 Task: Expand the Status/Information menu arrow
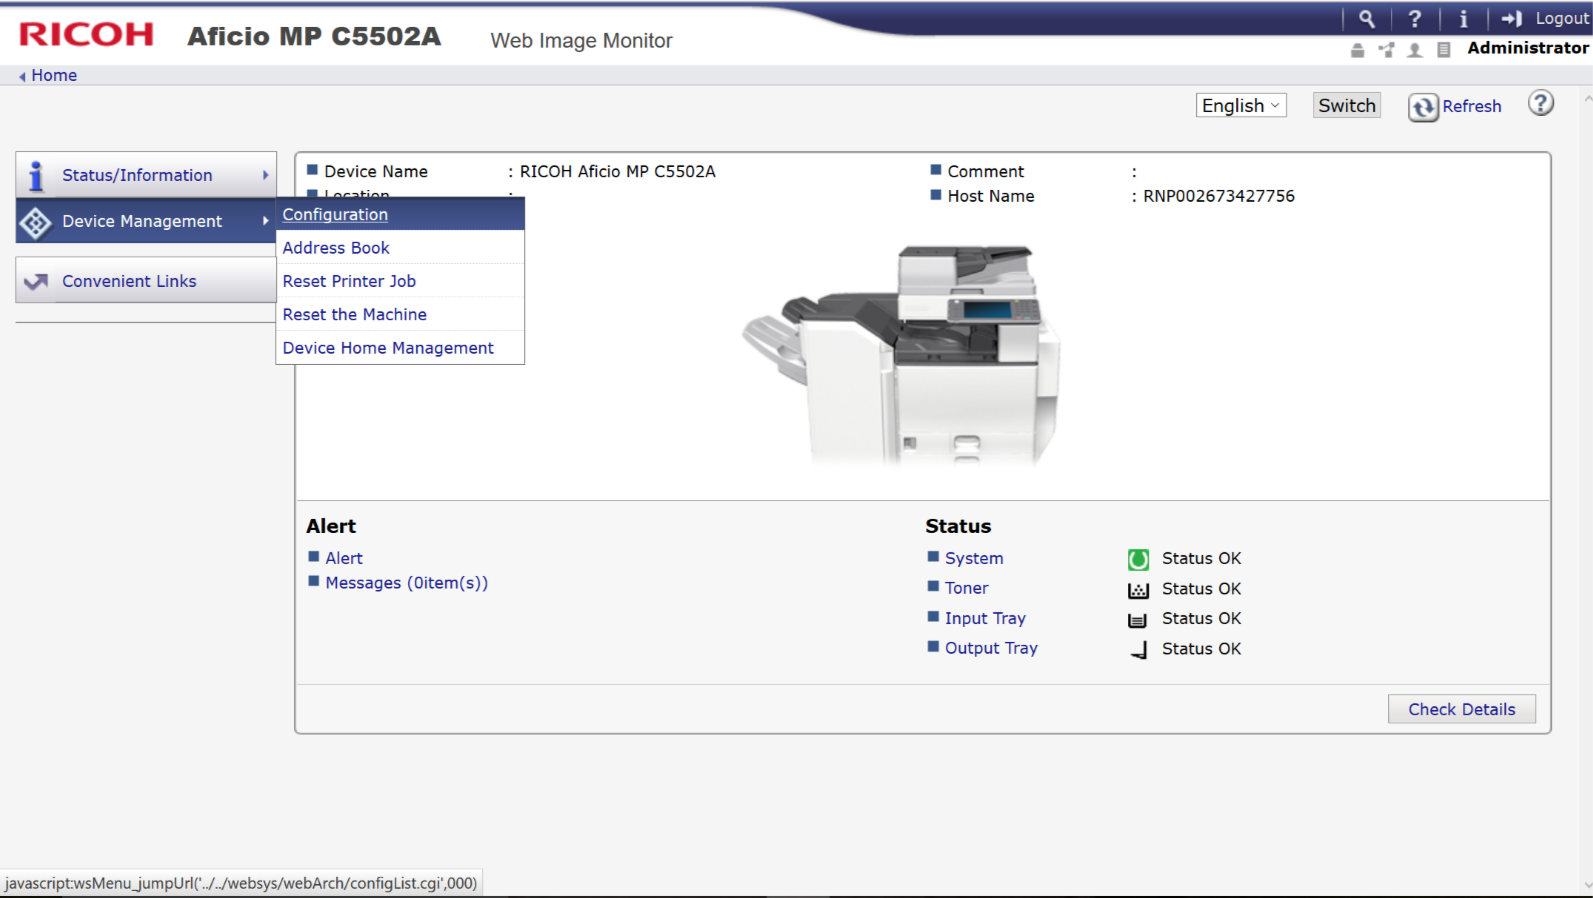pos(265,175)
